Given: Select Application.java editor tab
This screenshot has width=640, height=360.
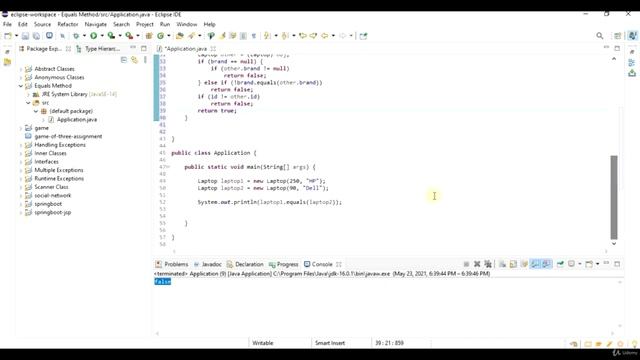Looking at the screenshot, I should point(186,49).
